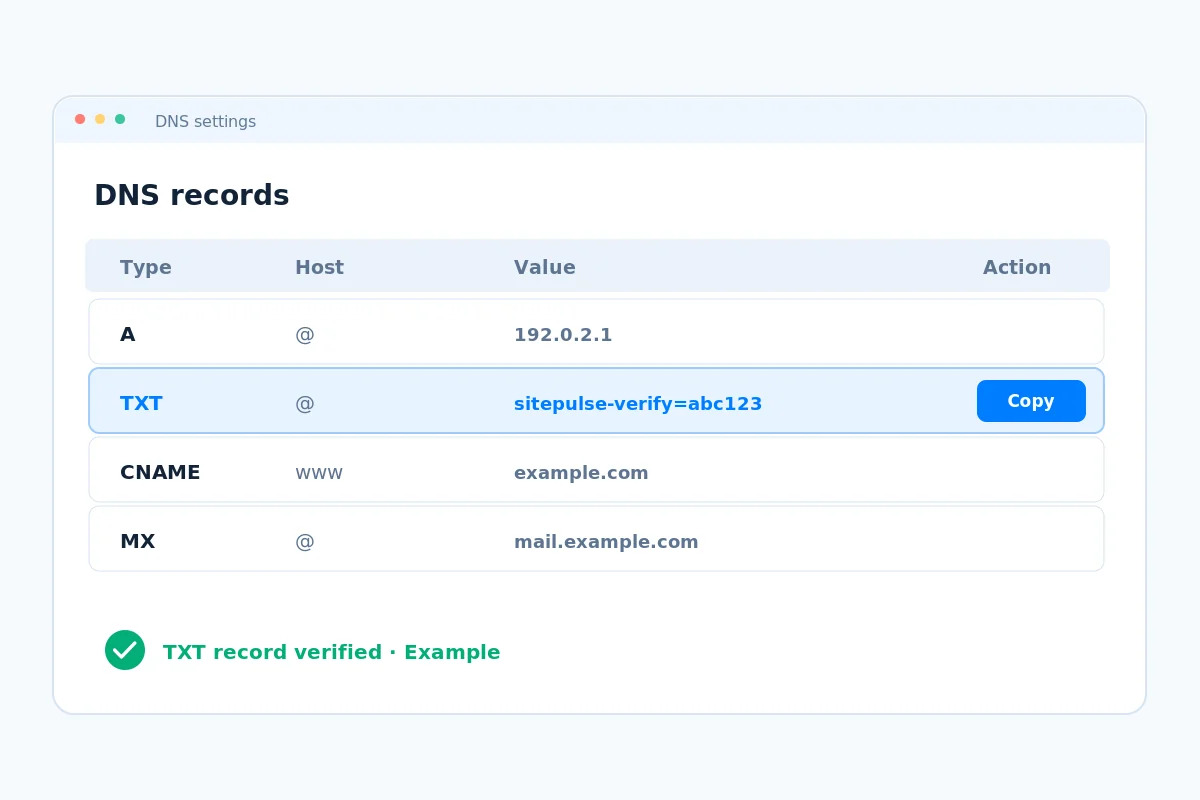The image size is (1200, 800).
Task: Click the yellow minimize dot
Action: [x=100, y=119]
